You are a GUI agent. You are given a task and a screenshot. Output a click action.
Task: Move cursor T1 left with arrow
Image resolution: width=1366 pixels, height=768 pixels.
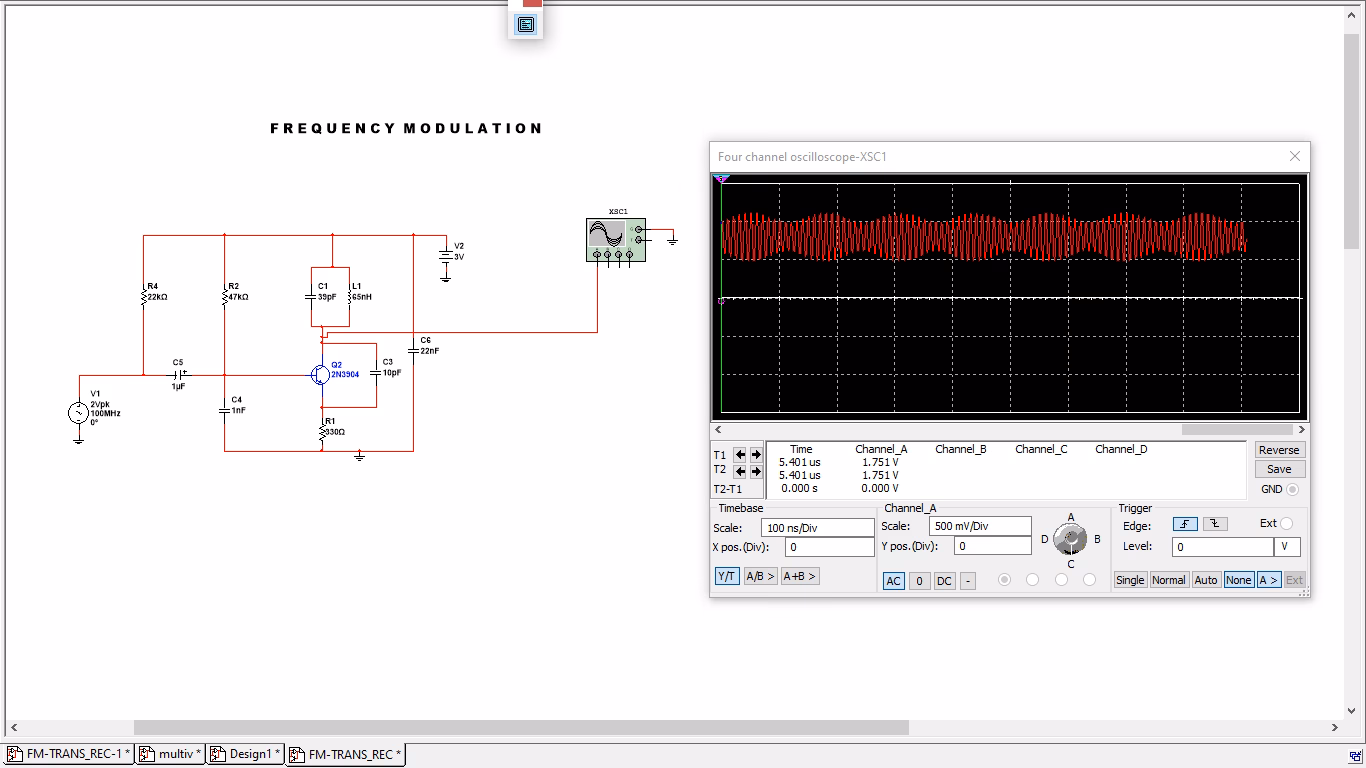point(740,455)
